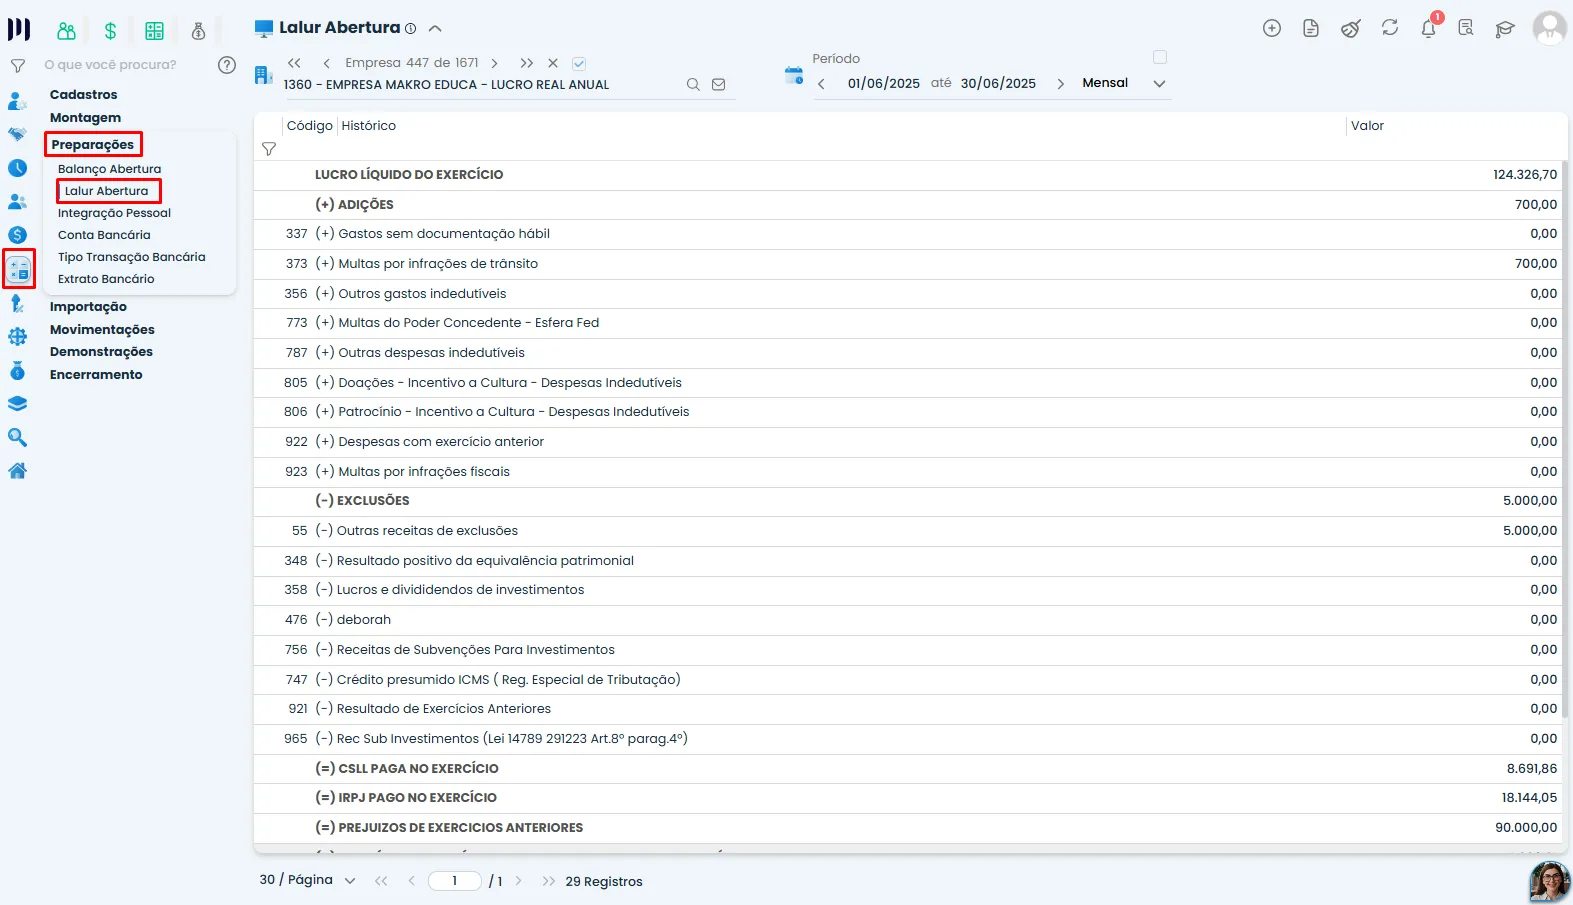
Task: Click the add plus circle icon
Action: [1272, 28]
